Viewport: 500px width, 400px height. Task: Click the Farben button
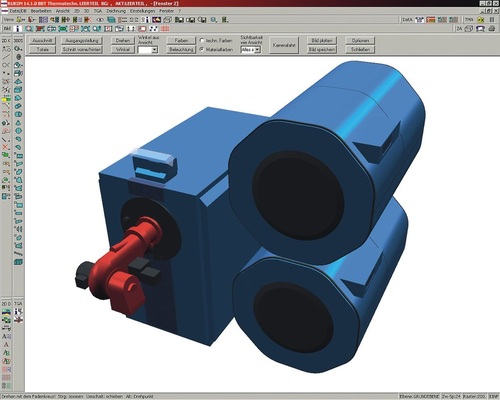181,40
